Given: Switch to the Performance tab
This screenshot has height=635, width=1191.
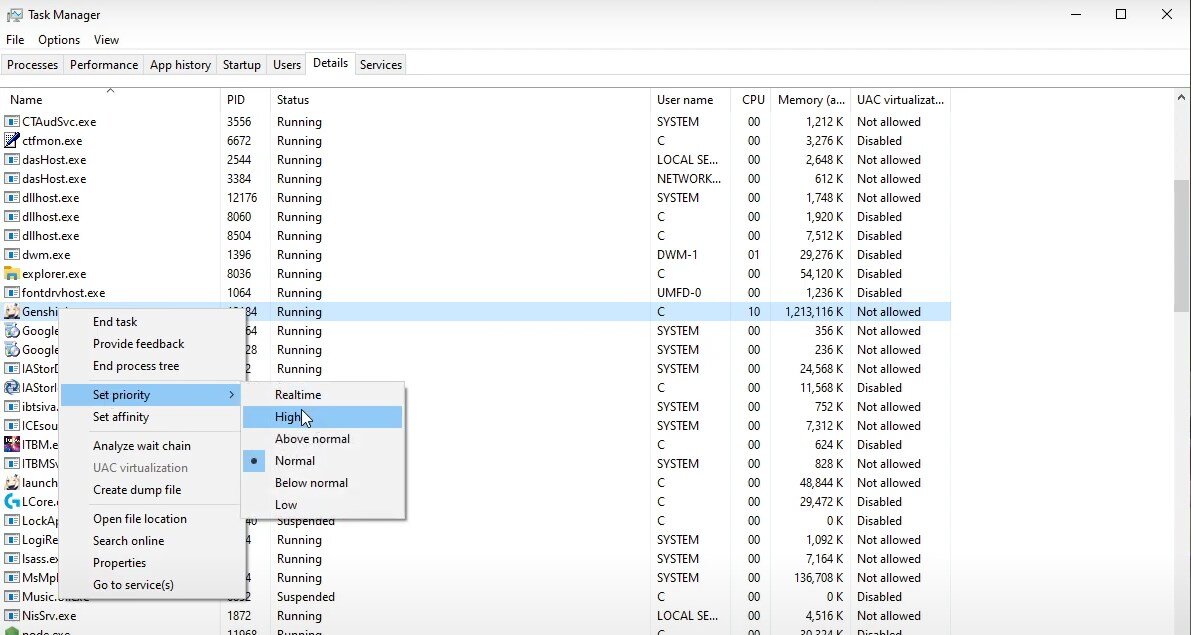Looking at the screenshot, I should (x=104, y=65).
